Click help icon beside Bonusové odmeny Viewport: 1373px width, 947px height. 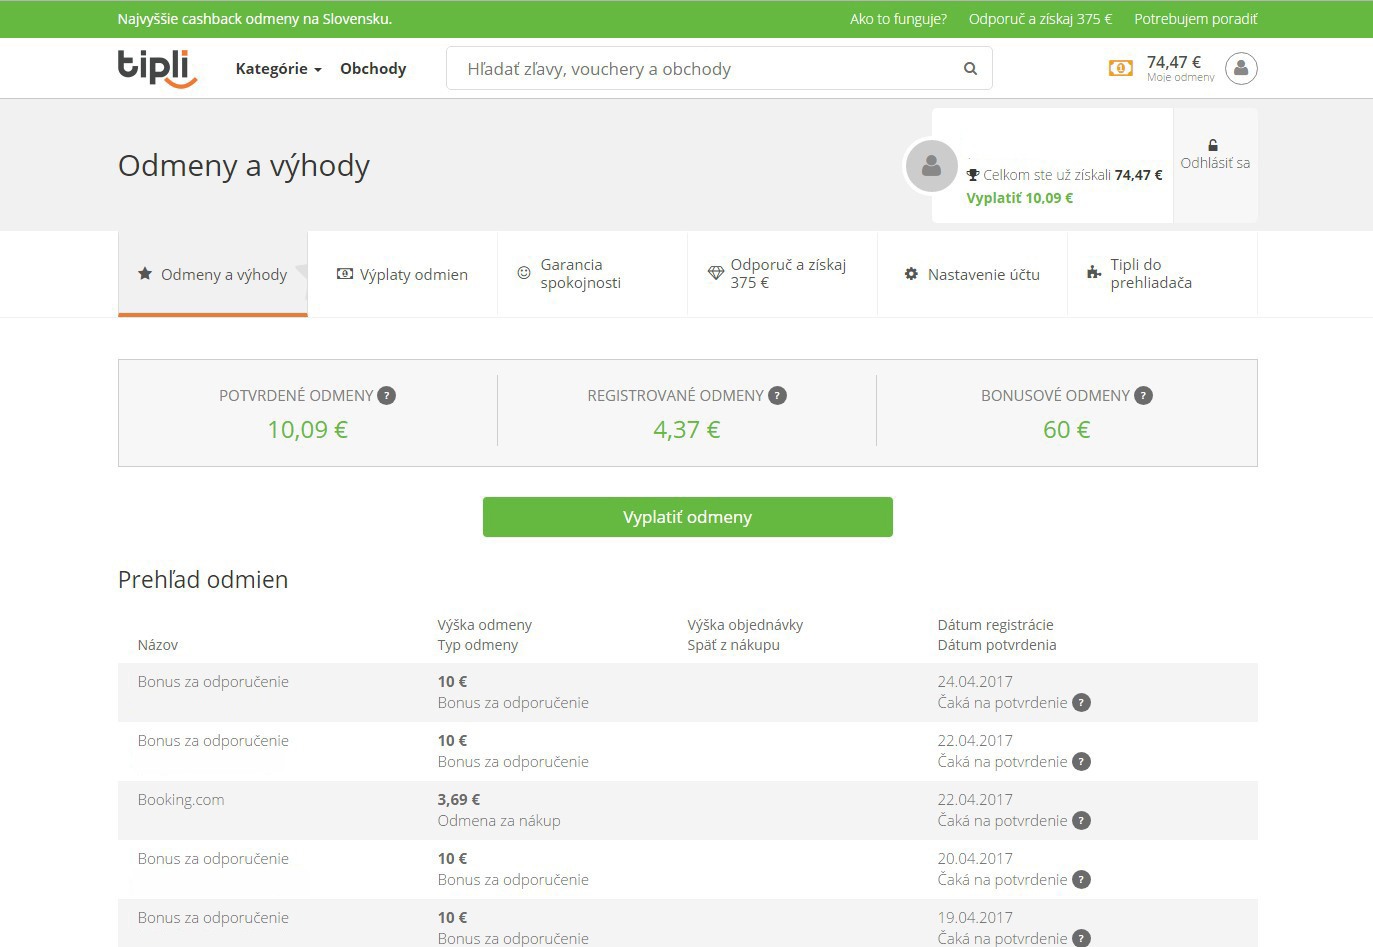click(x=1144, y=396)
